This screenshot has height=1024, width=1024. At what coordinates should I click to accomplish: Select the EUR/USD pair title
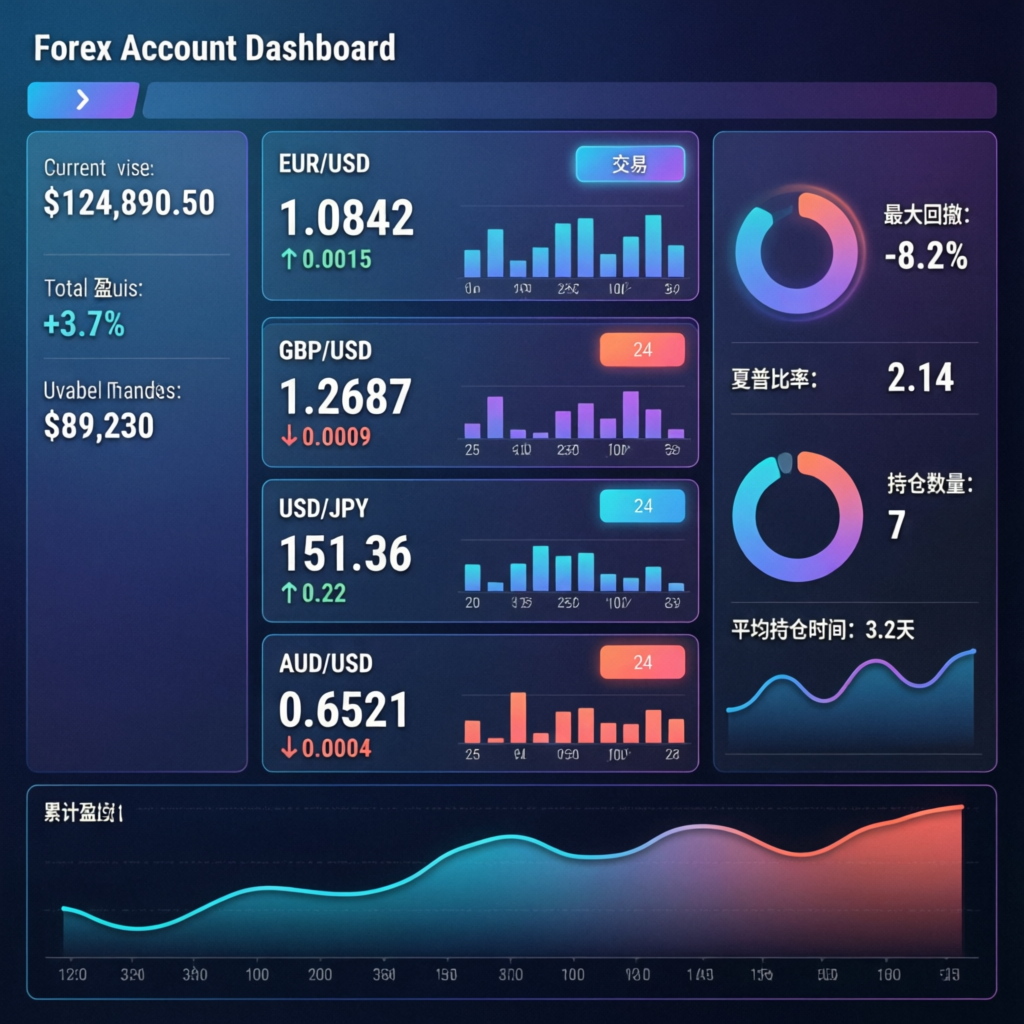click(325, 163)
